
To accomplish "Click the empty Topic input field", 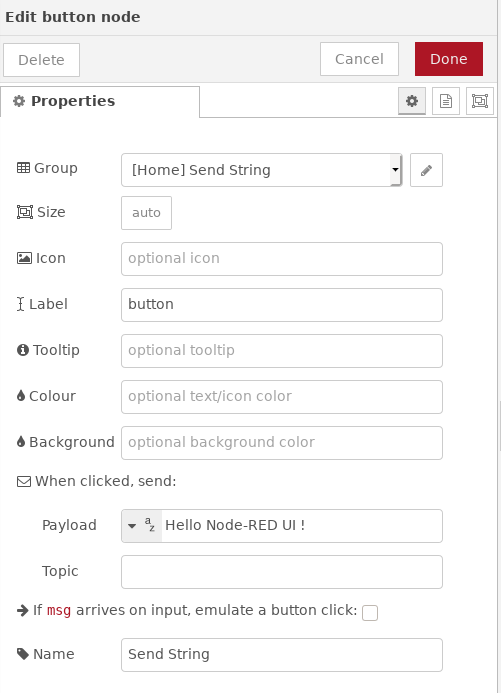I will click(x=282, y=572).
